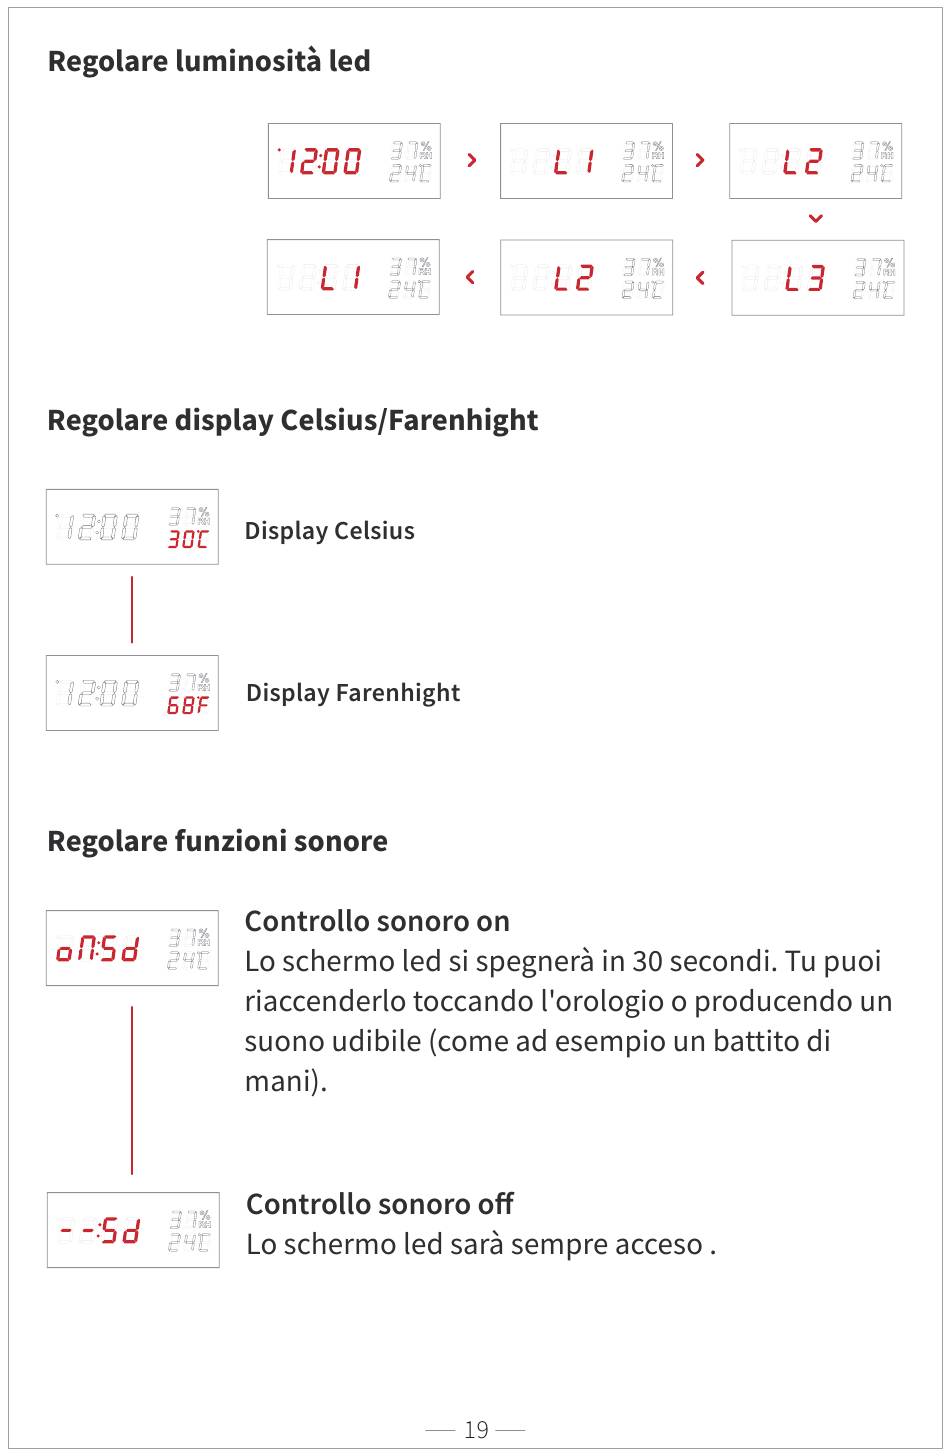Click the 'Regolare funzioni sonore' heading
Viewport: 950px width, 1456px height.
coord(218,841)
